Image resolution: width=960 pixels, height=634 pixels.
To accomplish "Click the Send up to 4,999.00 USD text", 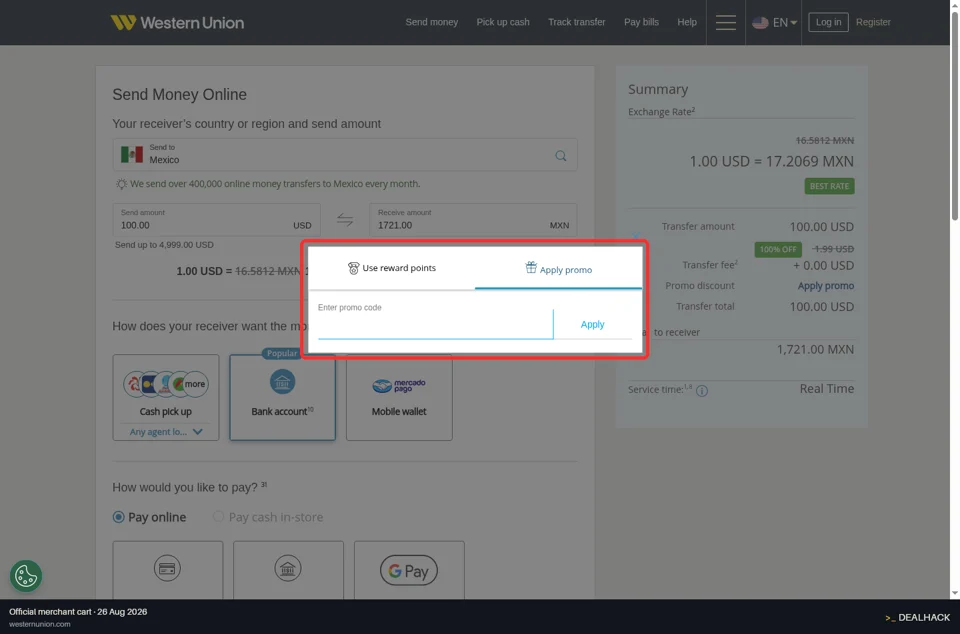I will pos(164,245).
